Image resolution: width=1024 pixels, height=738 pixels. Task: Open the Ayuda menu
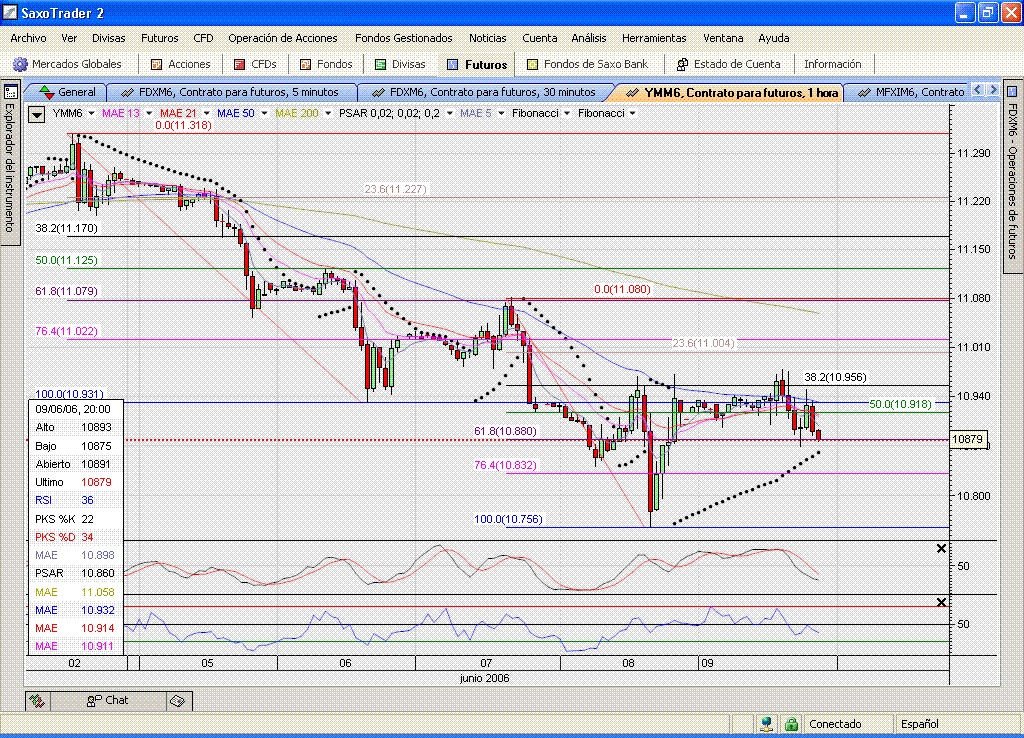click(x=774, y=38)
